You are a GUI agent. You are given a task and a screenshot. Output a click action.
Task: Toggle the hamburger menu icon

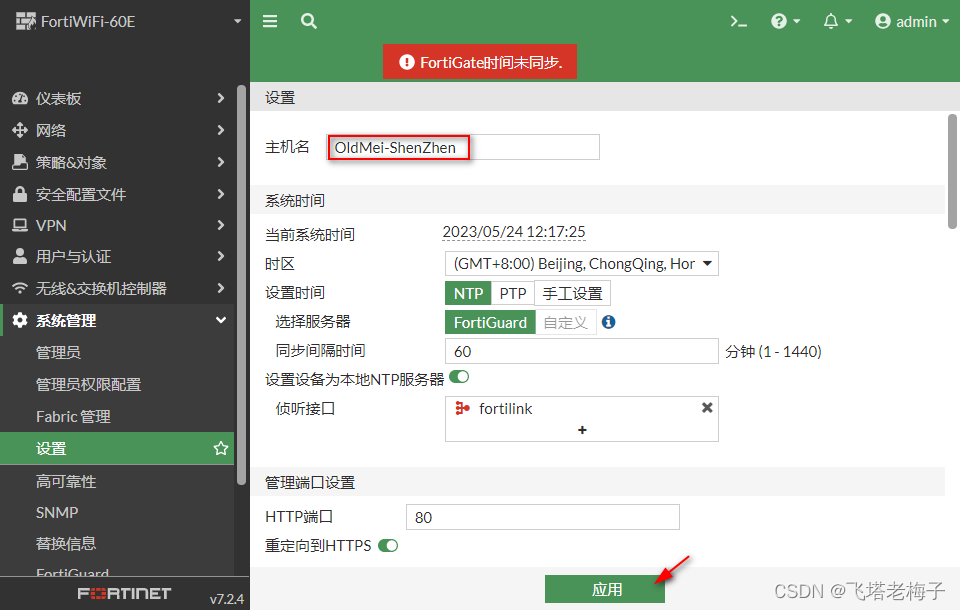(x=270, y=21)
